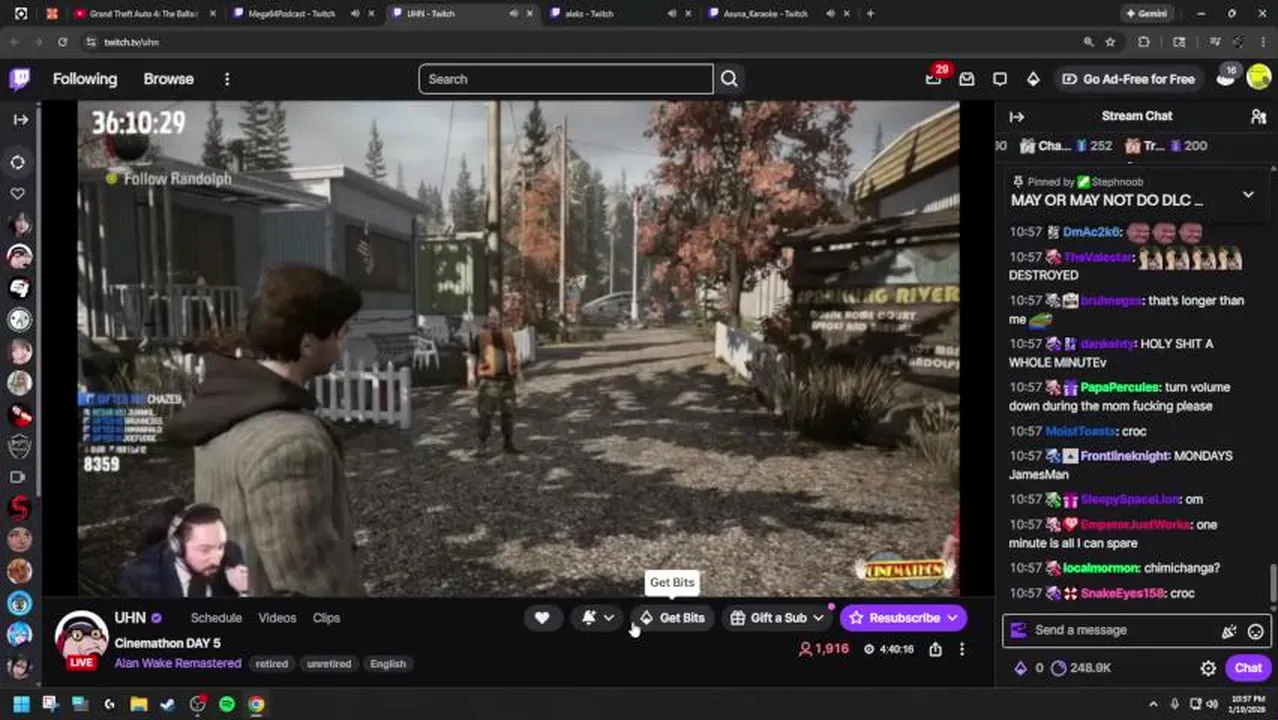This screenshot has height=720, width=1278.
Task: Expand the pinned message by Stephnoob
Action: 1248,194
